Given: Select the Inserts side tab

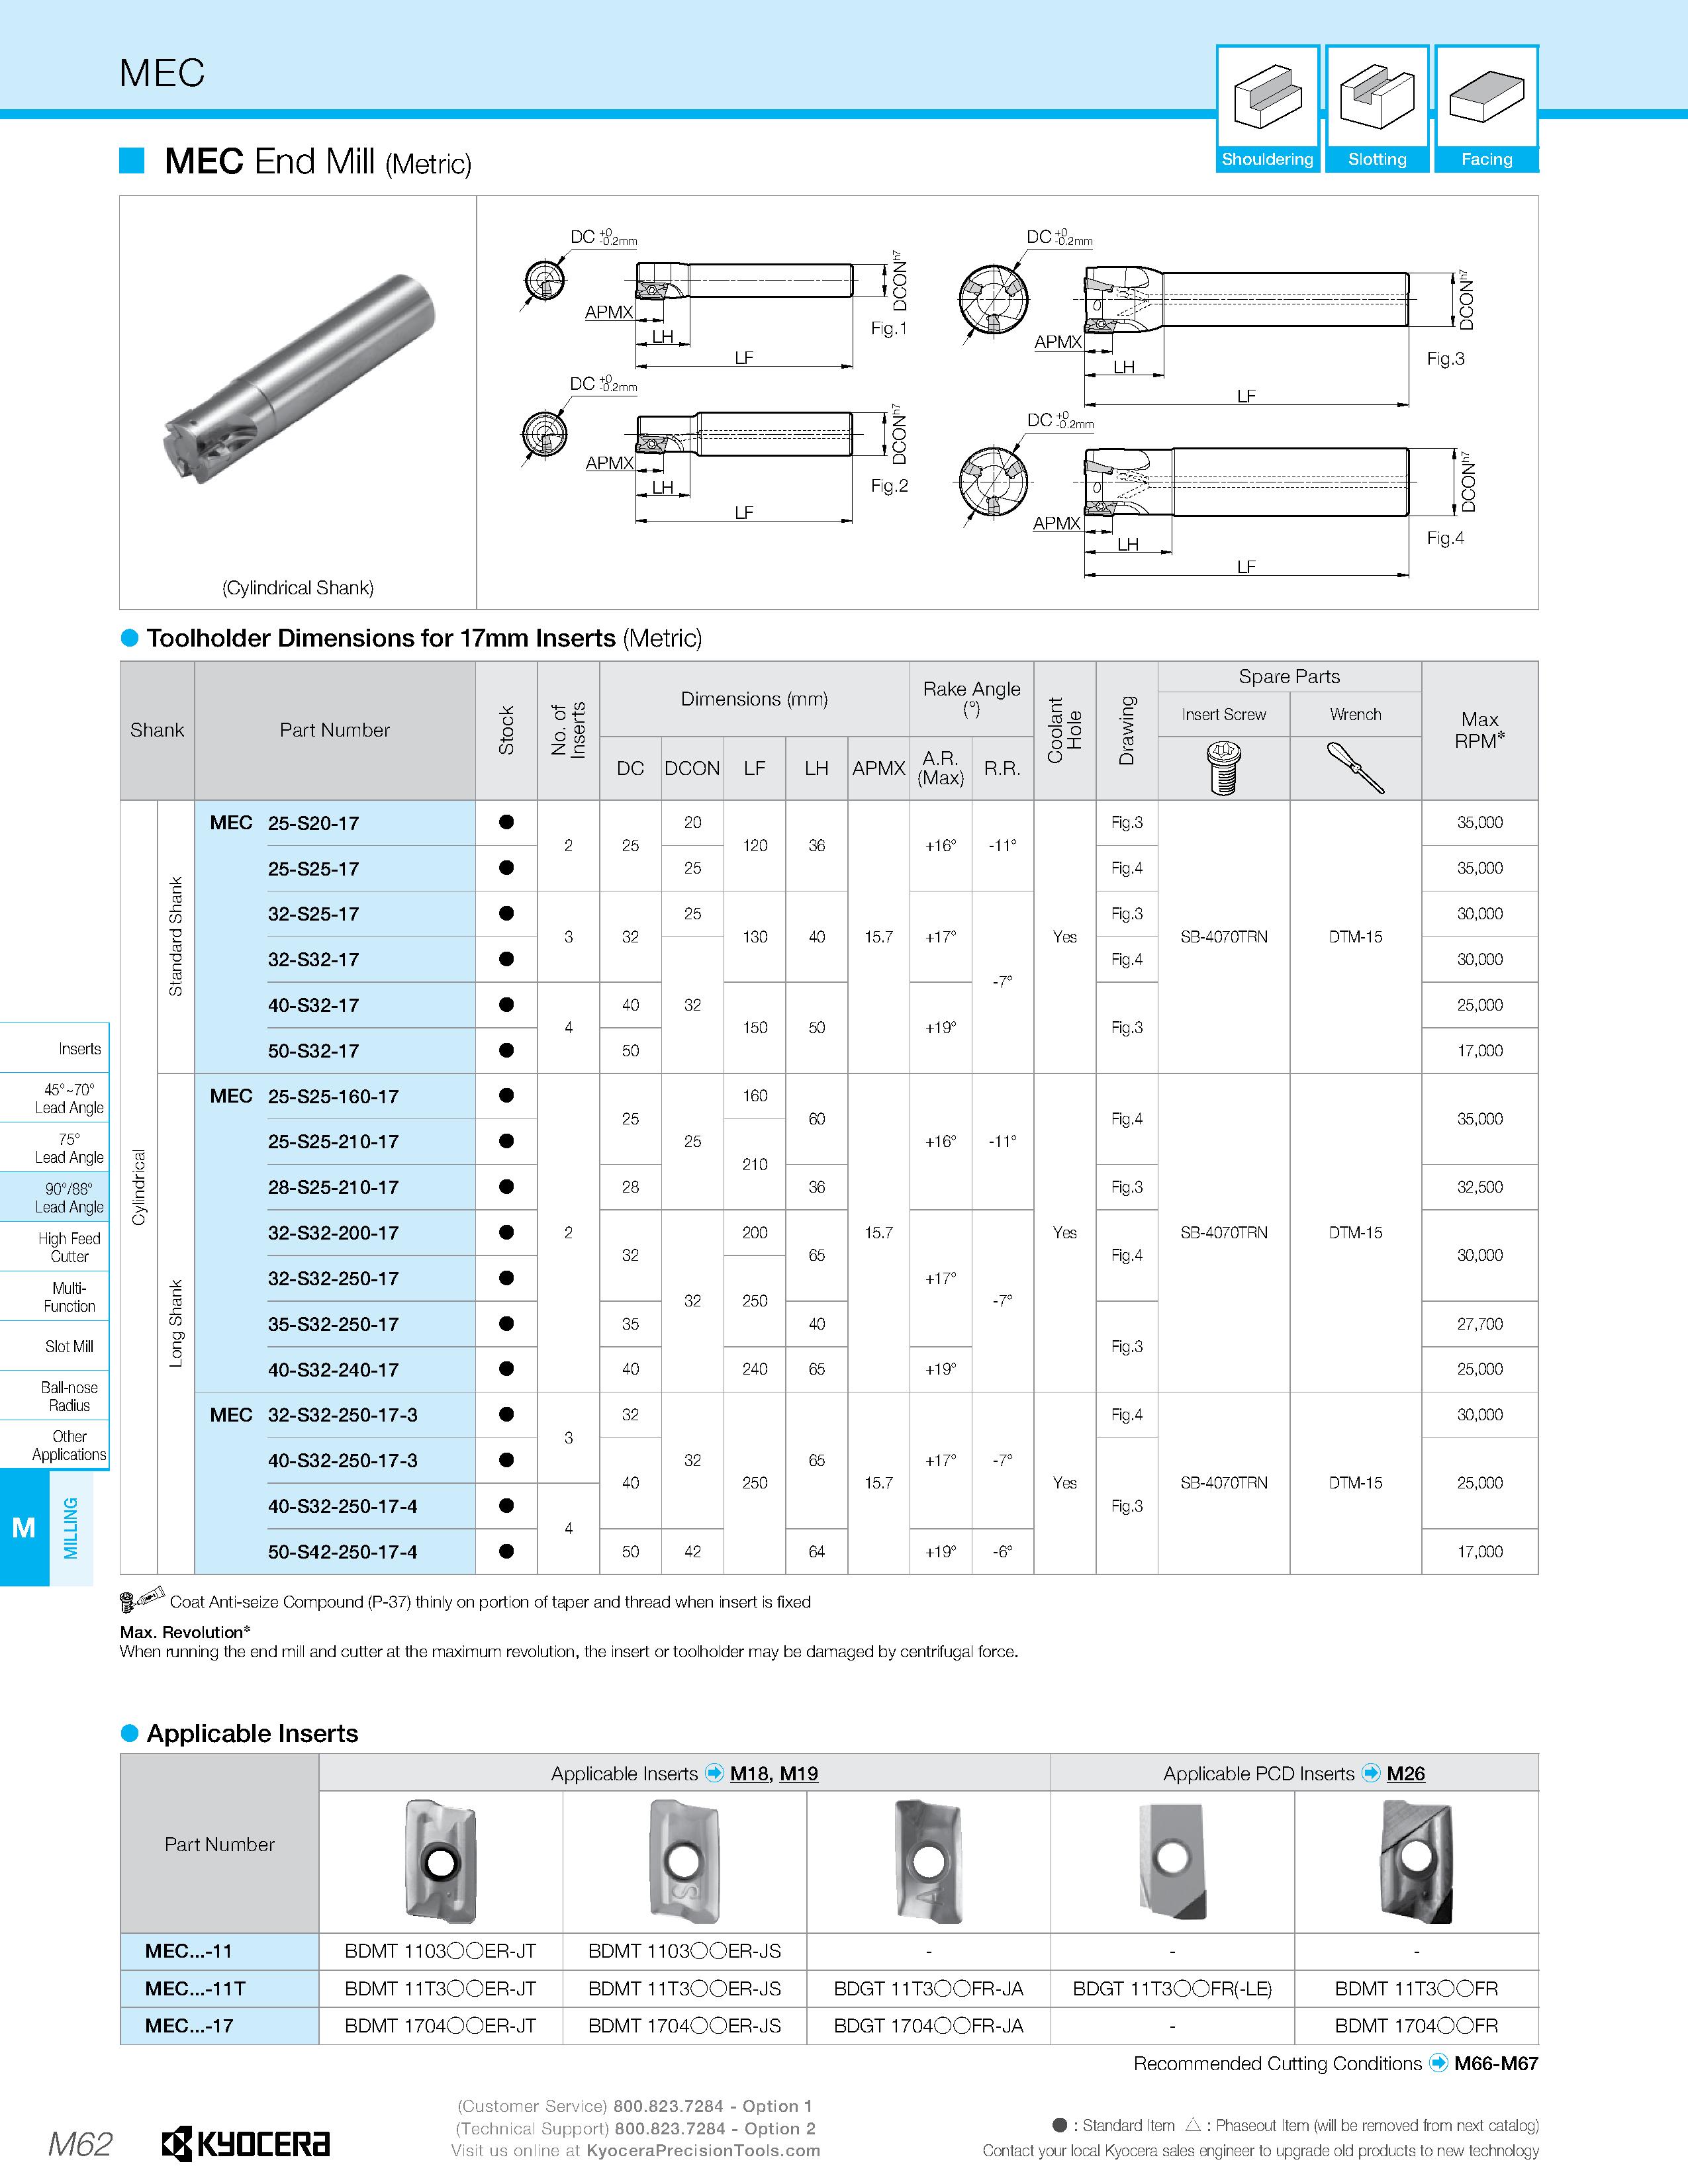Looking at the screenshot, I should [55, 1049].
